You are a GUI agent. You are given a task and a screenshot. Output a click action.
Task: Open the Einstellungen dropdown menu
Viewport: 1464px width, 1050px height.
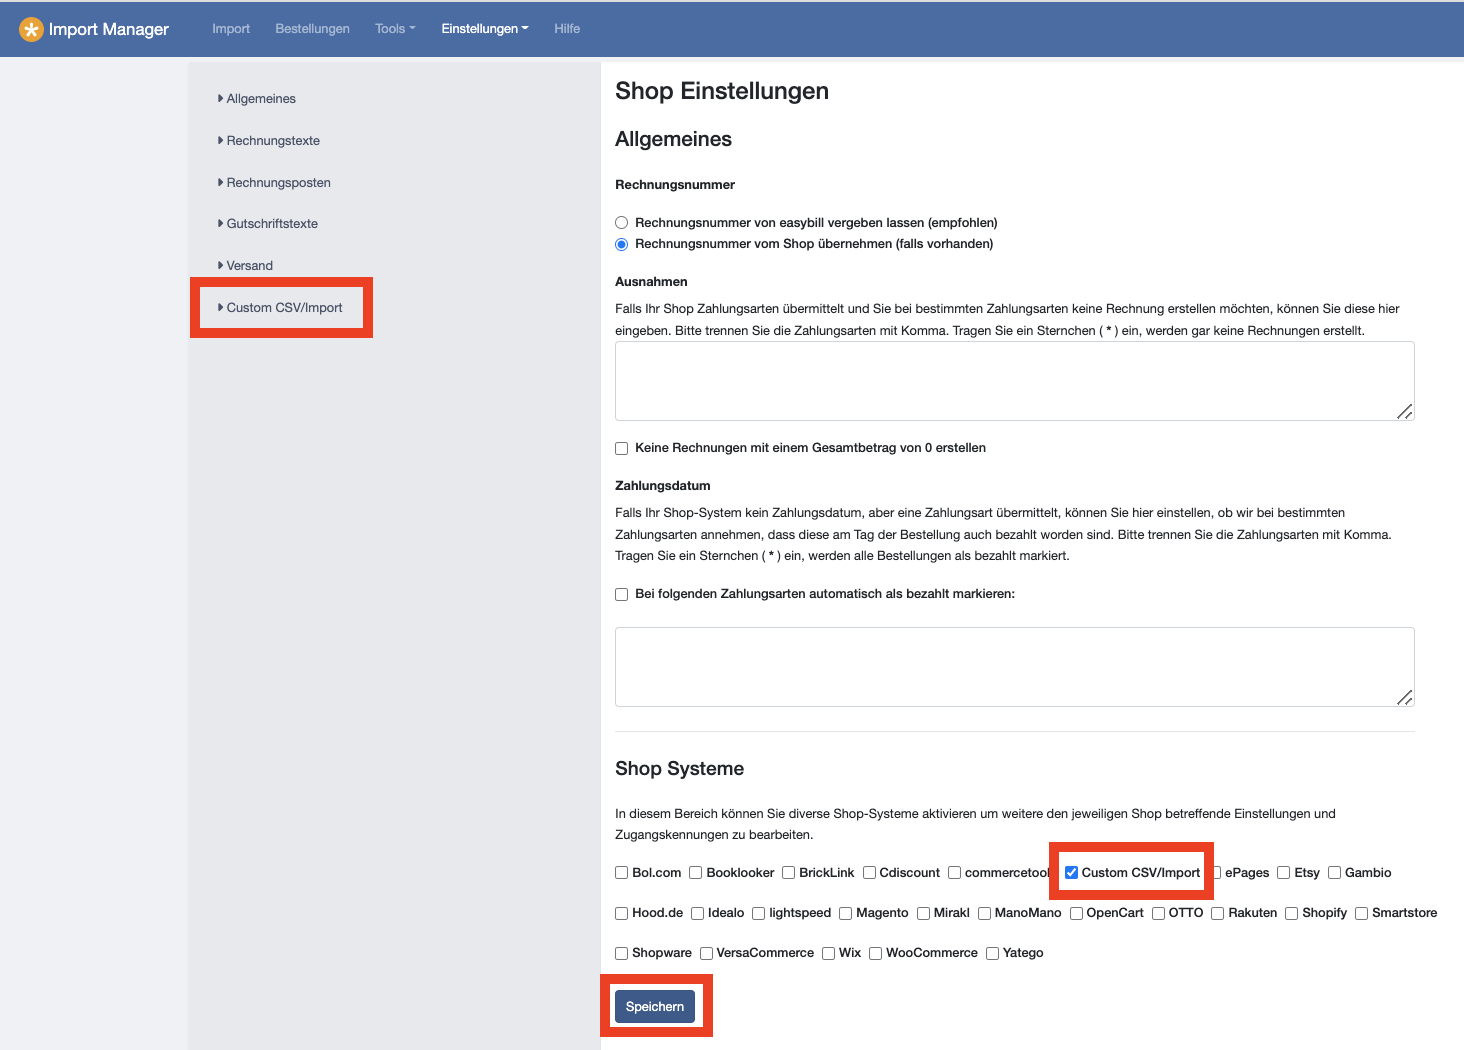point(485,29)
